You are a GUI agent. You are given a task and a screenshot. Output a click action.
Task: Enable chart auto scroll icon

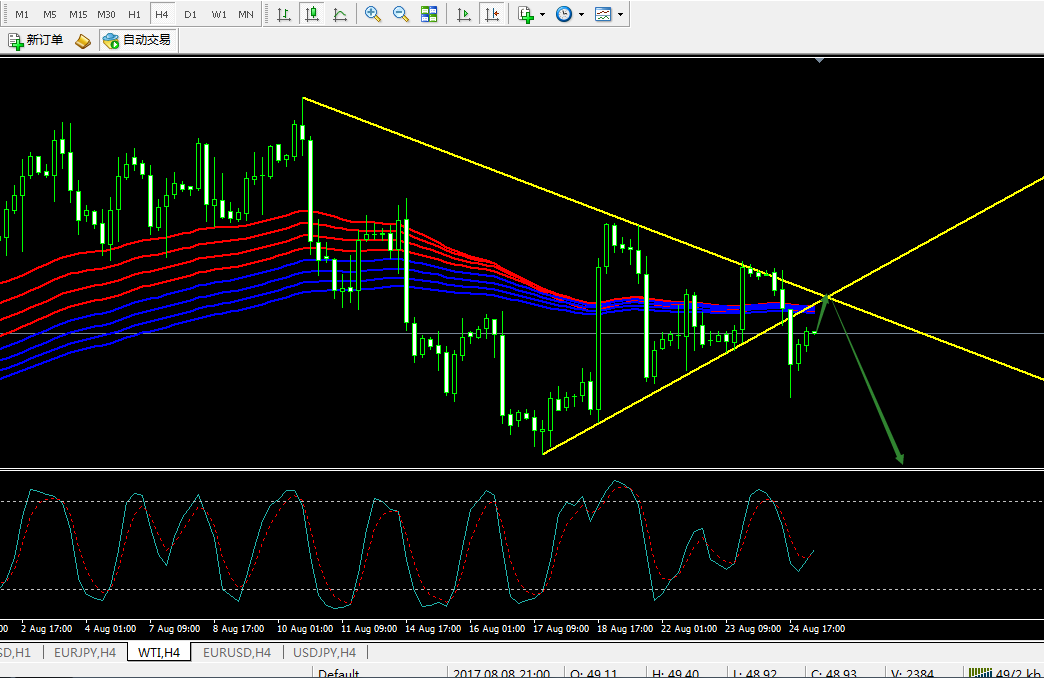click(x=463, y=14)
